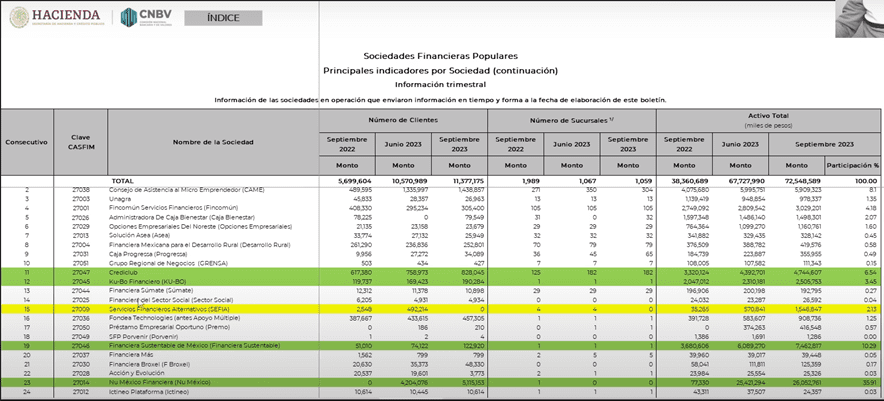Select the Participación % column header
884x401 pixels.
pos(853,165)
